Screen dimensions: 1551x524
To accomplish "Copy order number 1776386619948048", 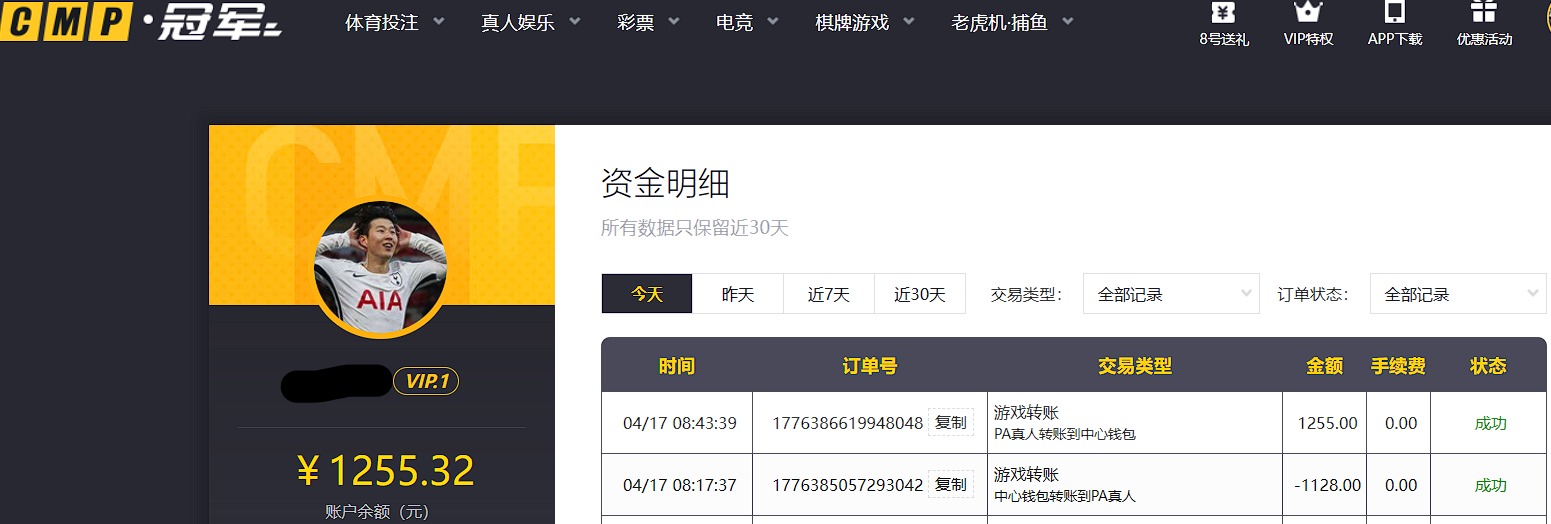I will (950, 423).
